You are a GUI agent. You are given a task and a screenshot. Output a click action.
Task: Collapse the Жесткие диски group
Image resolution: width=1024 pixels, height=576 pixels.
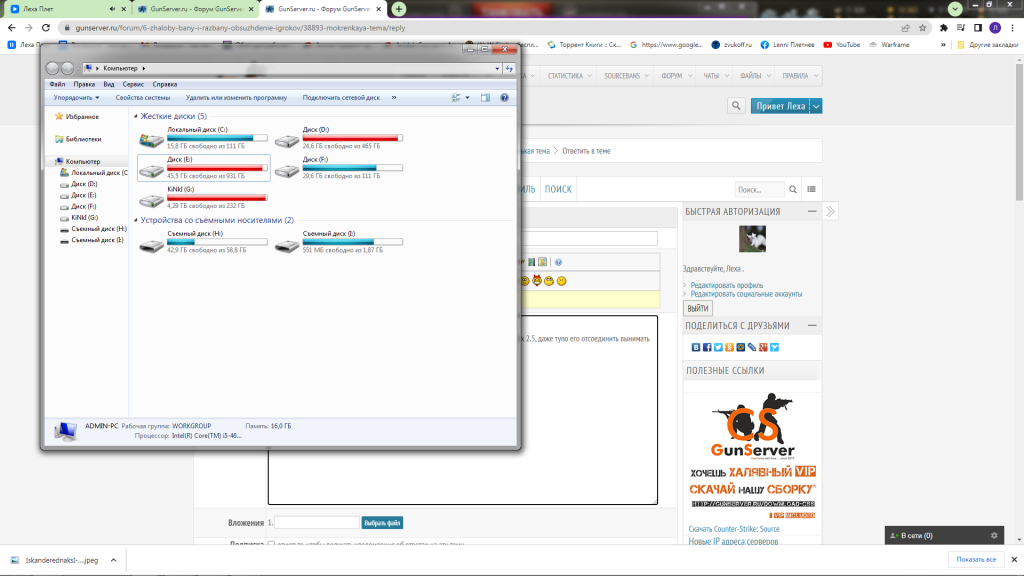click(135, 117)
